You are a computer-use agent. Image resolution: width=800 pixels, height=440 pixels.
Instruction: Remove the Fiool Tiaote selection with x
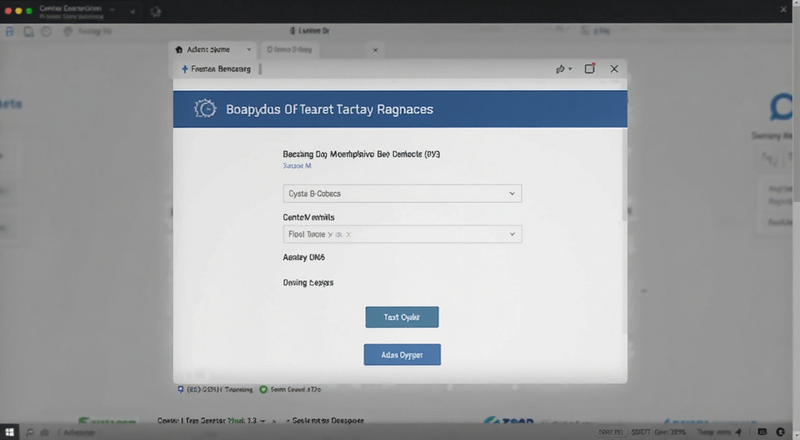coord(348,235)
